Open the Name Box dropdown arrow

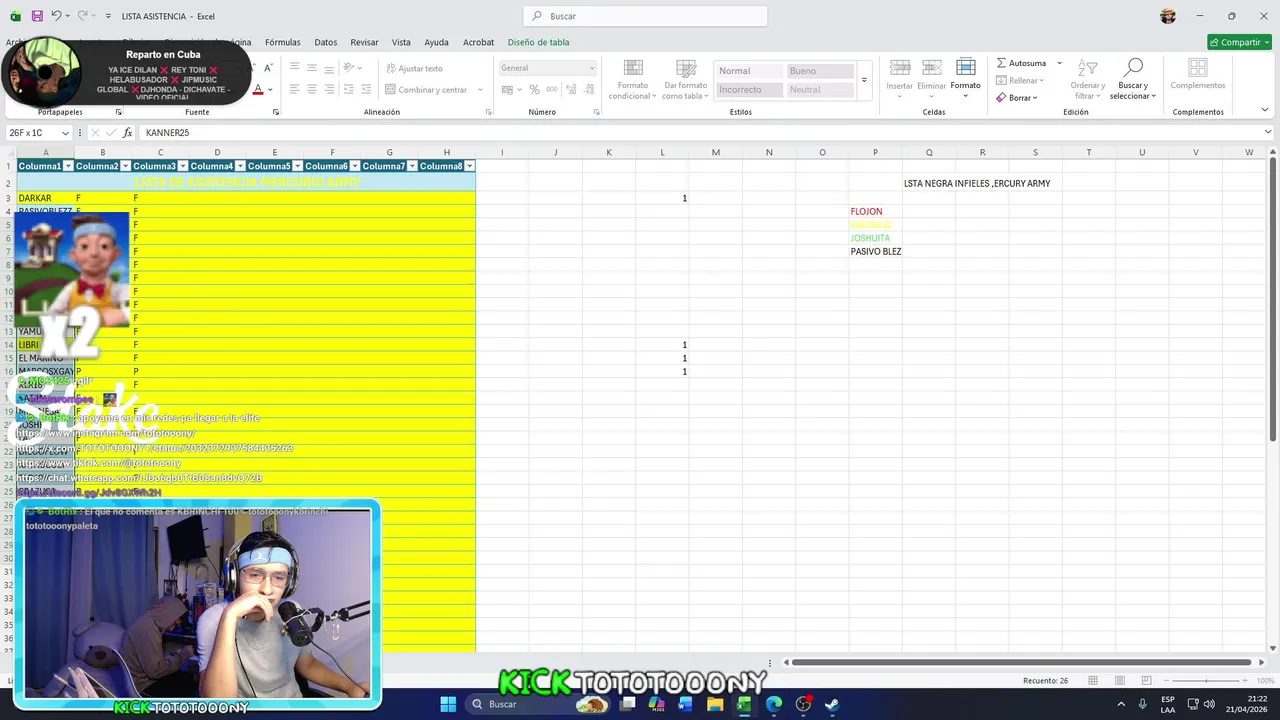[66, 133]
